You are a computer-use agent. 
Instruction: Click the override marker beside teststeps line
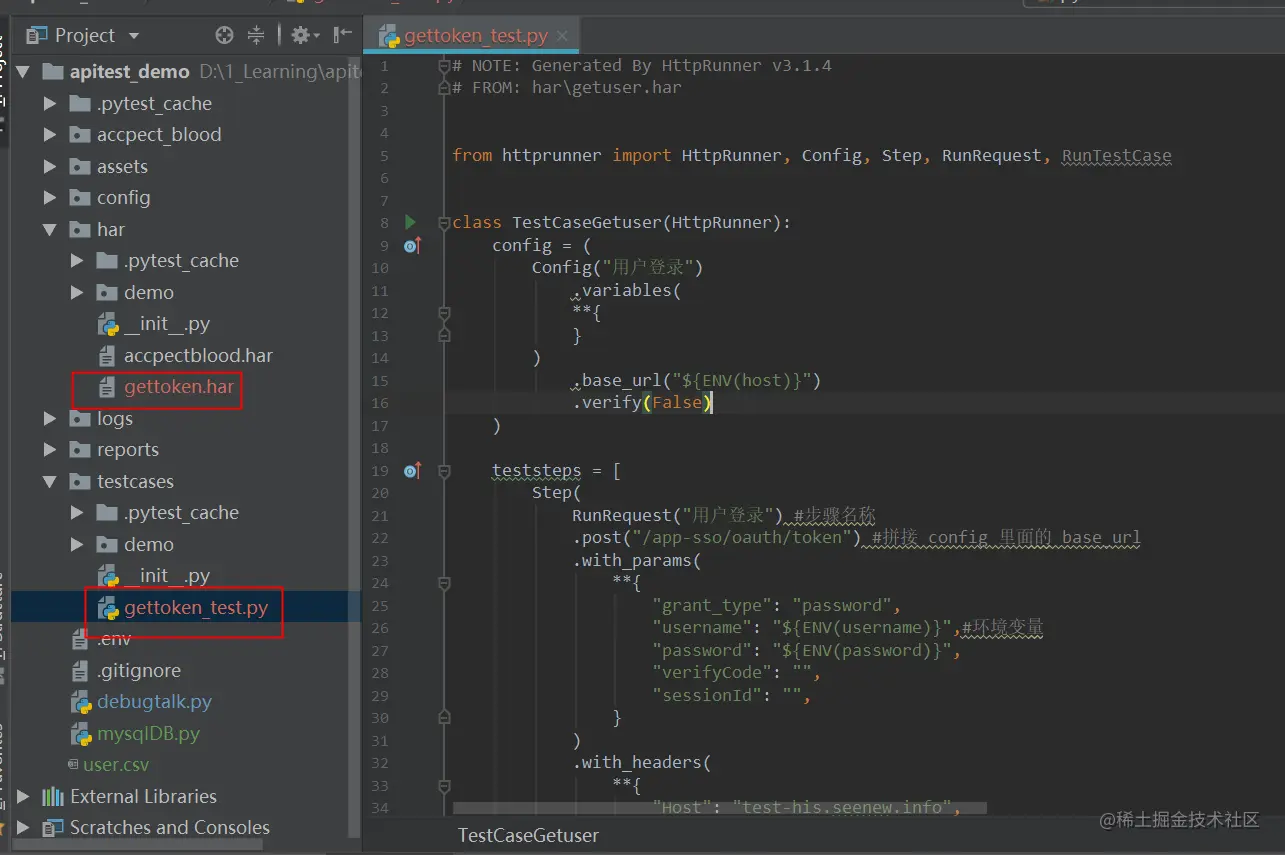[x=412, y=470]
